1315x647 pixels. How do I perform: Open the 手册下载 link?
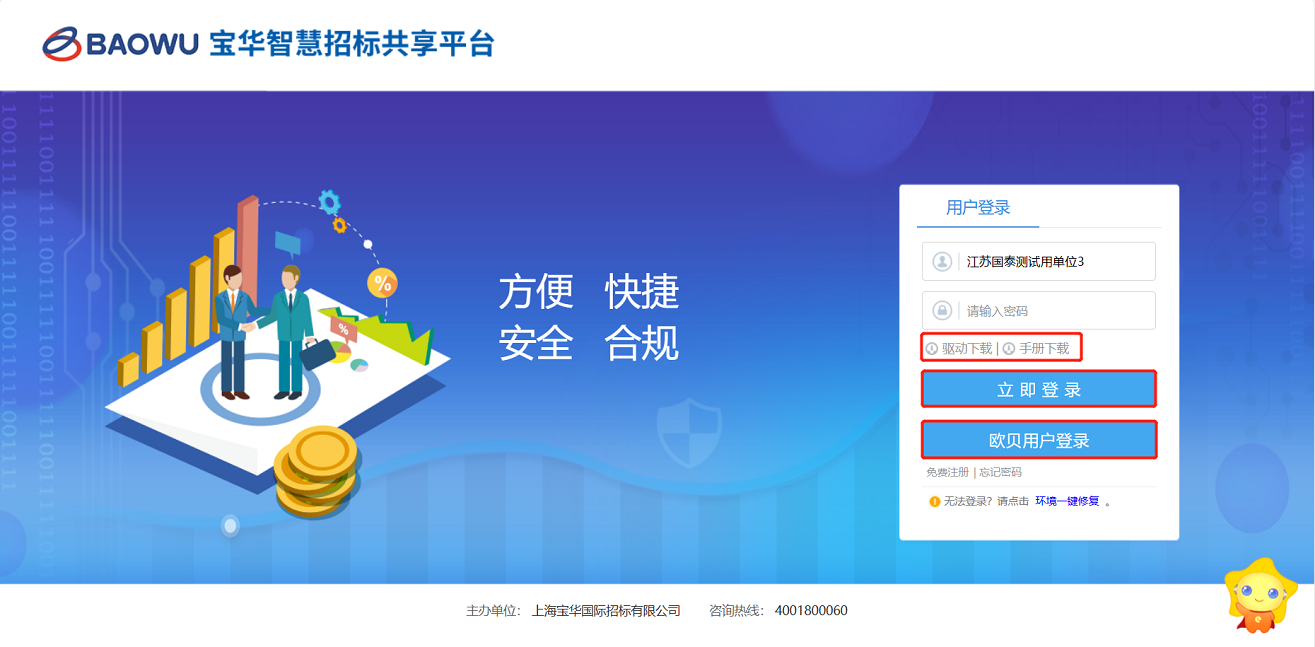tap(1044, 349)
